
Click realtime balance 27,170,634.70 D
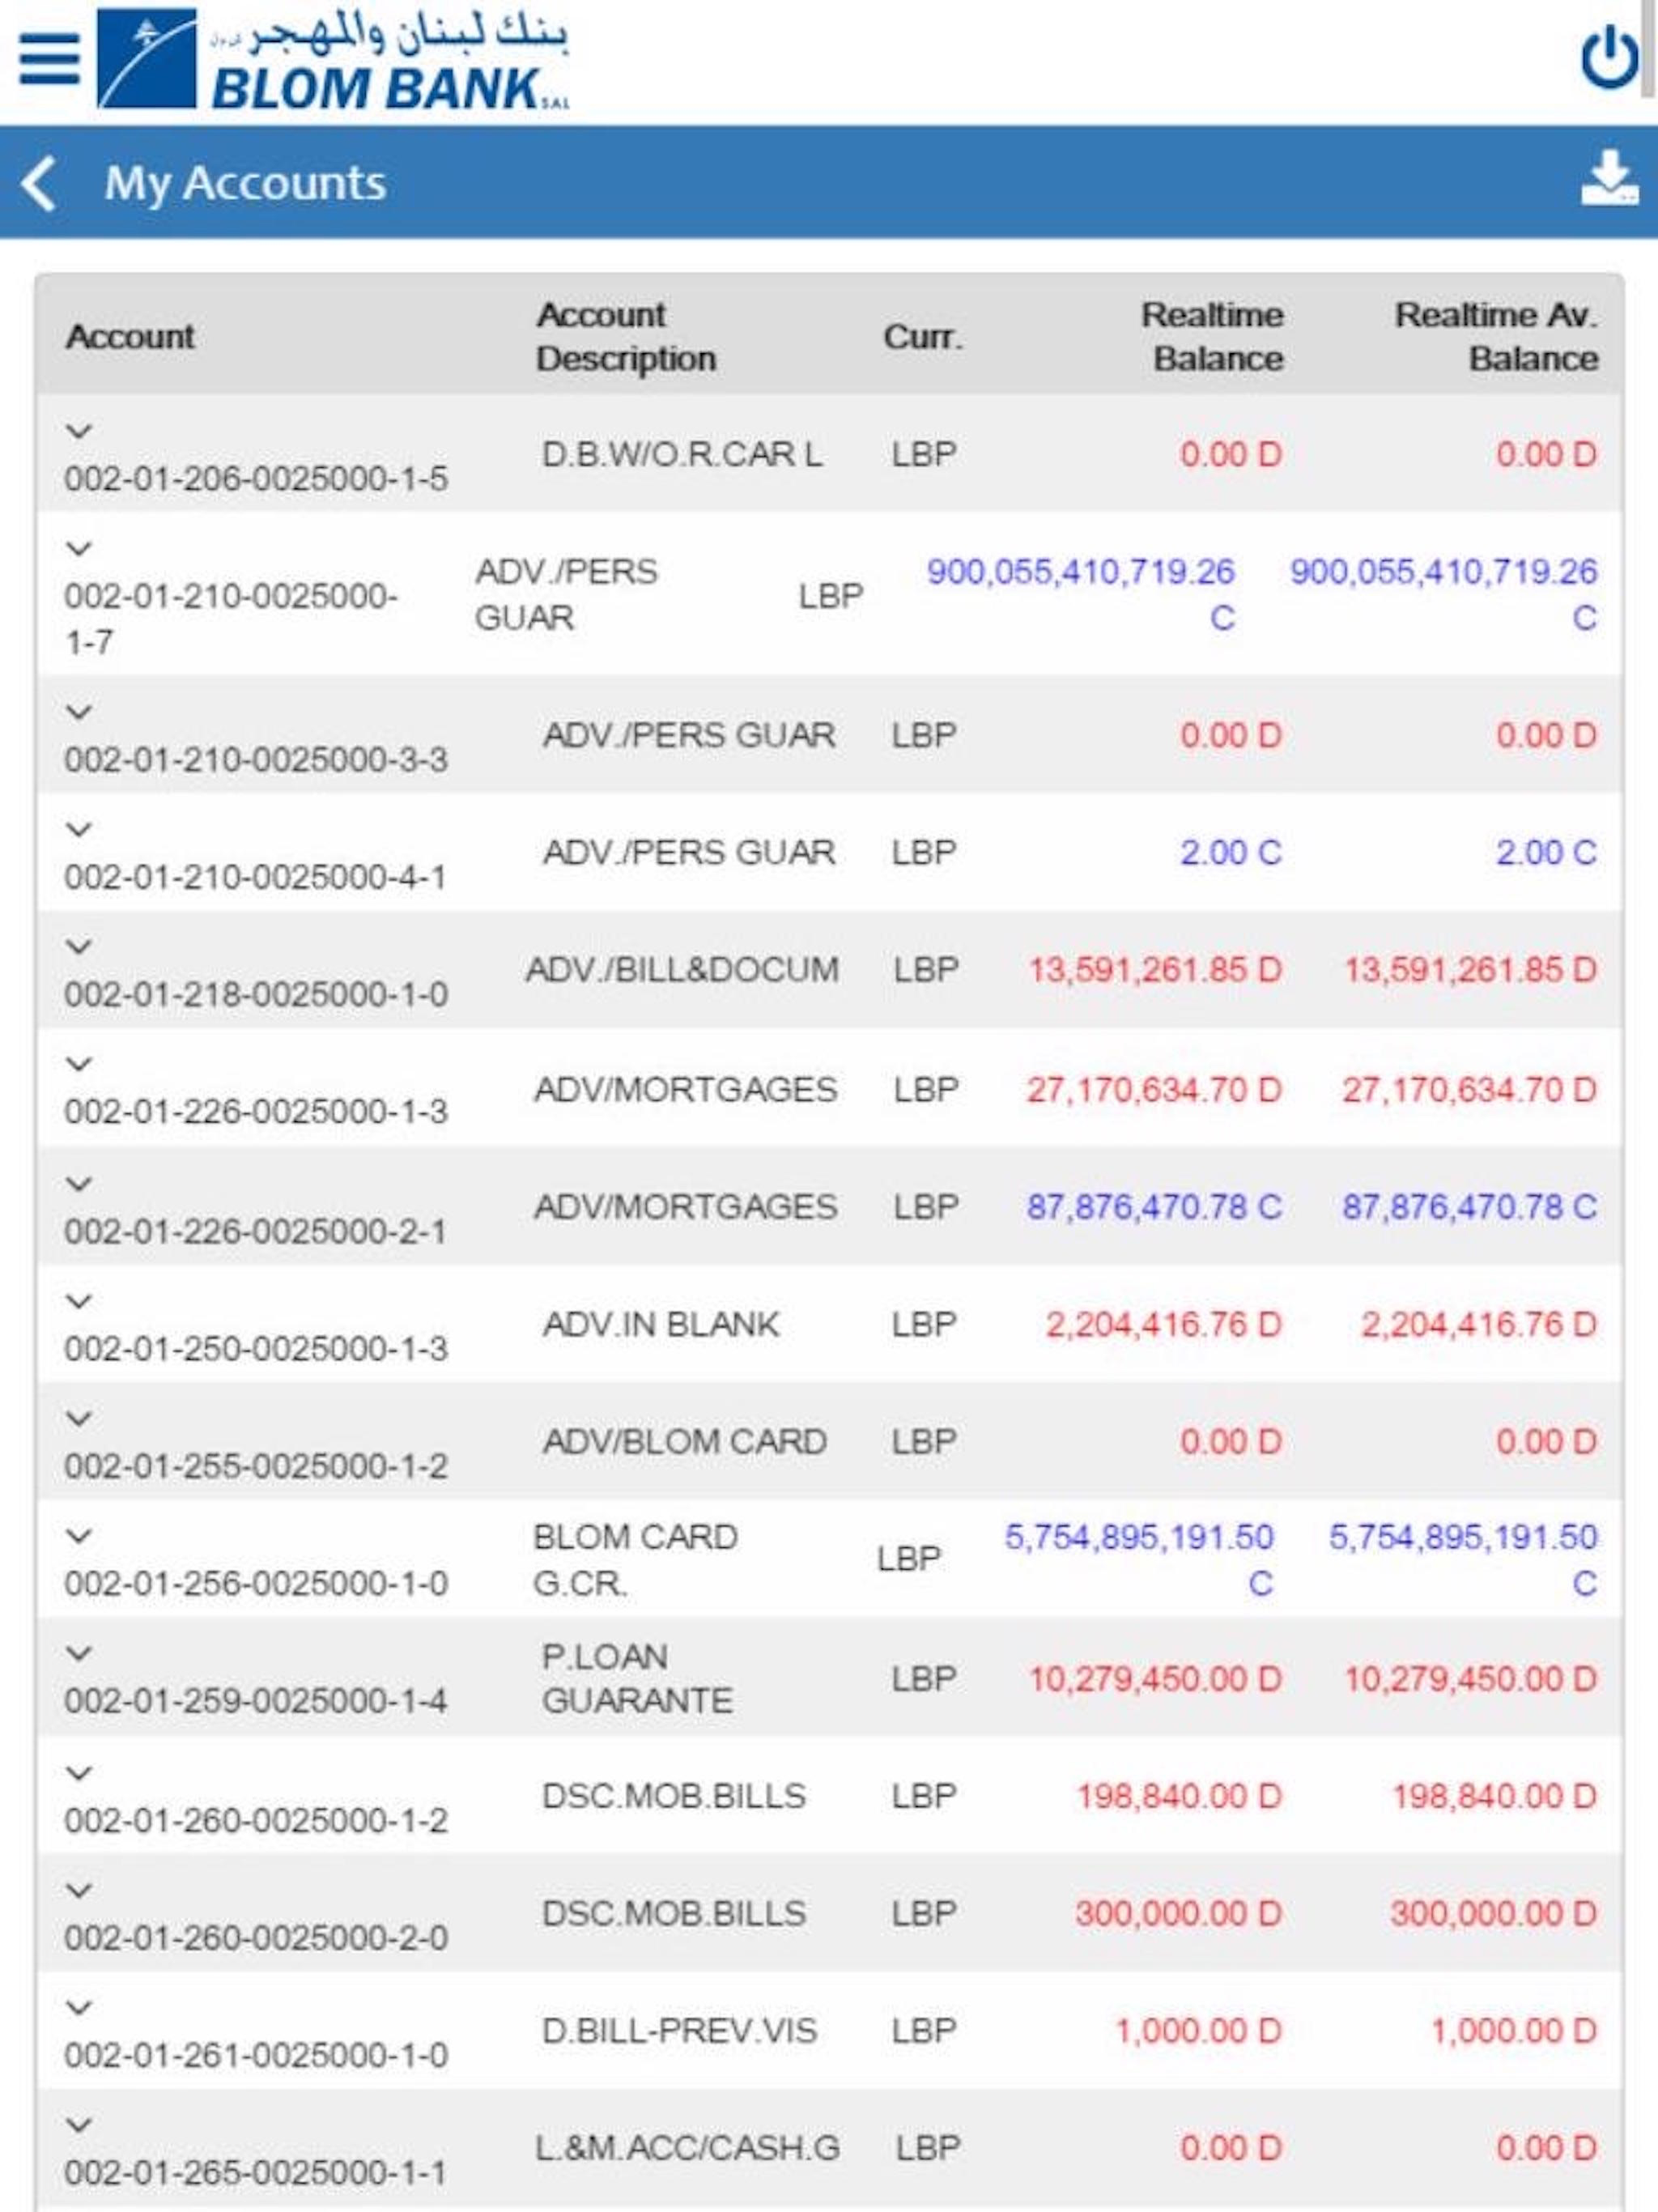1154,1089
